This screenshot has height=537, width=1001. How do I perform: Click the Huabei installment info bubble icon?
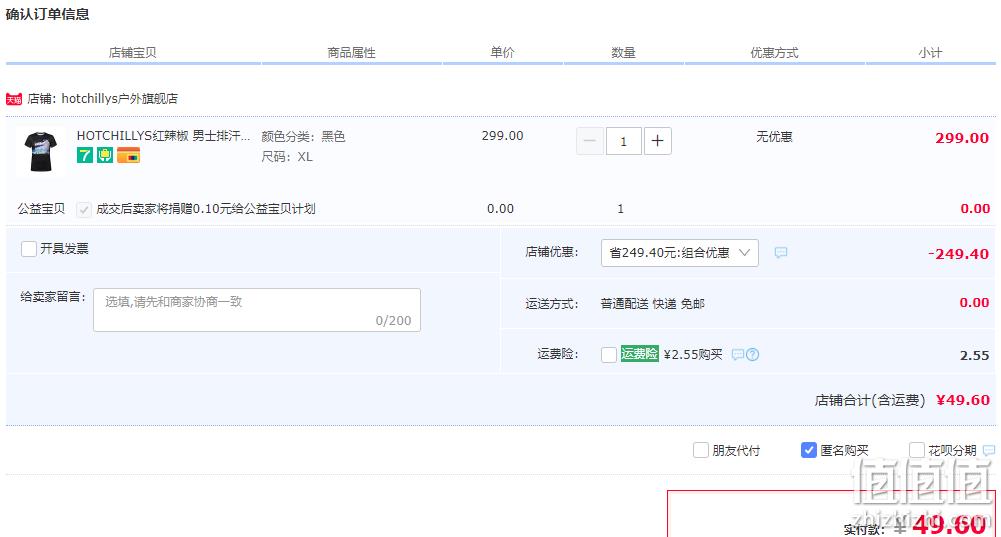(989, 450)
